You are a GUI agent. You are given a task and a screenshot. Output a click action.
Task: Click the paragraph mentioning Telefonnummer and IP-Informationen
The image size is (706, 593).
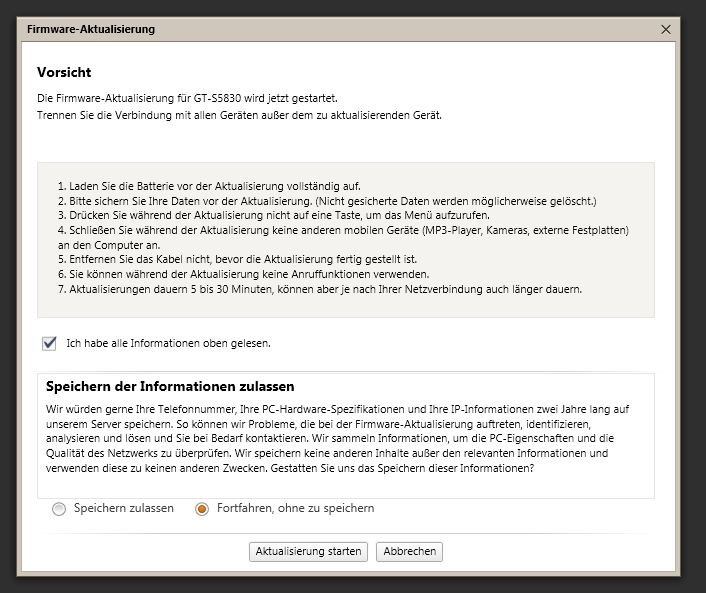(338, 439)
